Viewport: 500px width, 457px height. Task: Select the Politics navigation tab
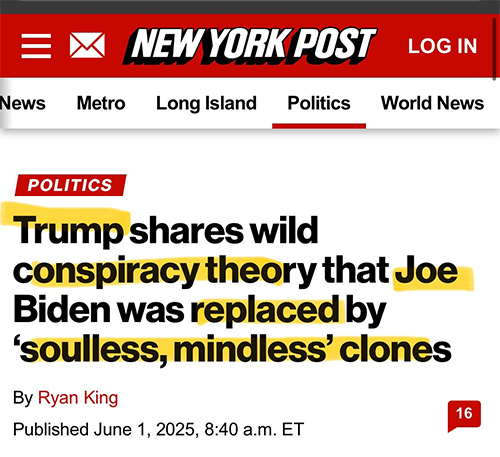click(319, 103)
